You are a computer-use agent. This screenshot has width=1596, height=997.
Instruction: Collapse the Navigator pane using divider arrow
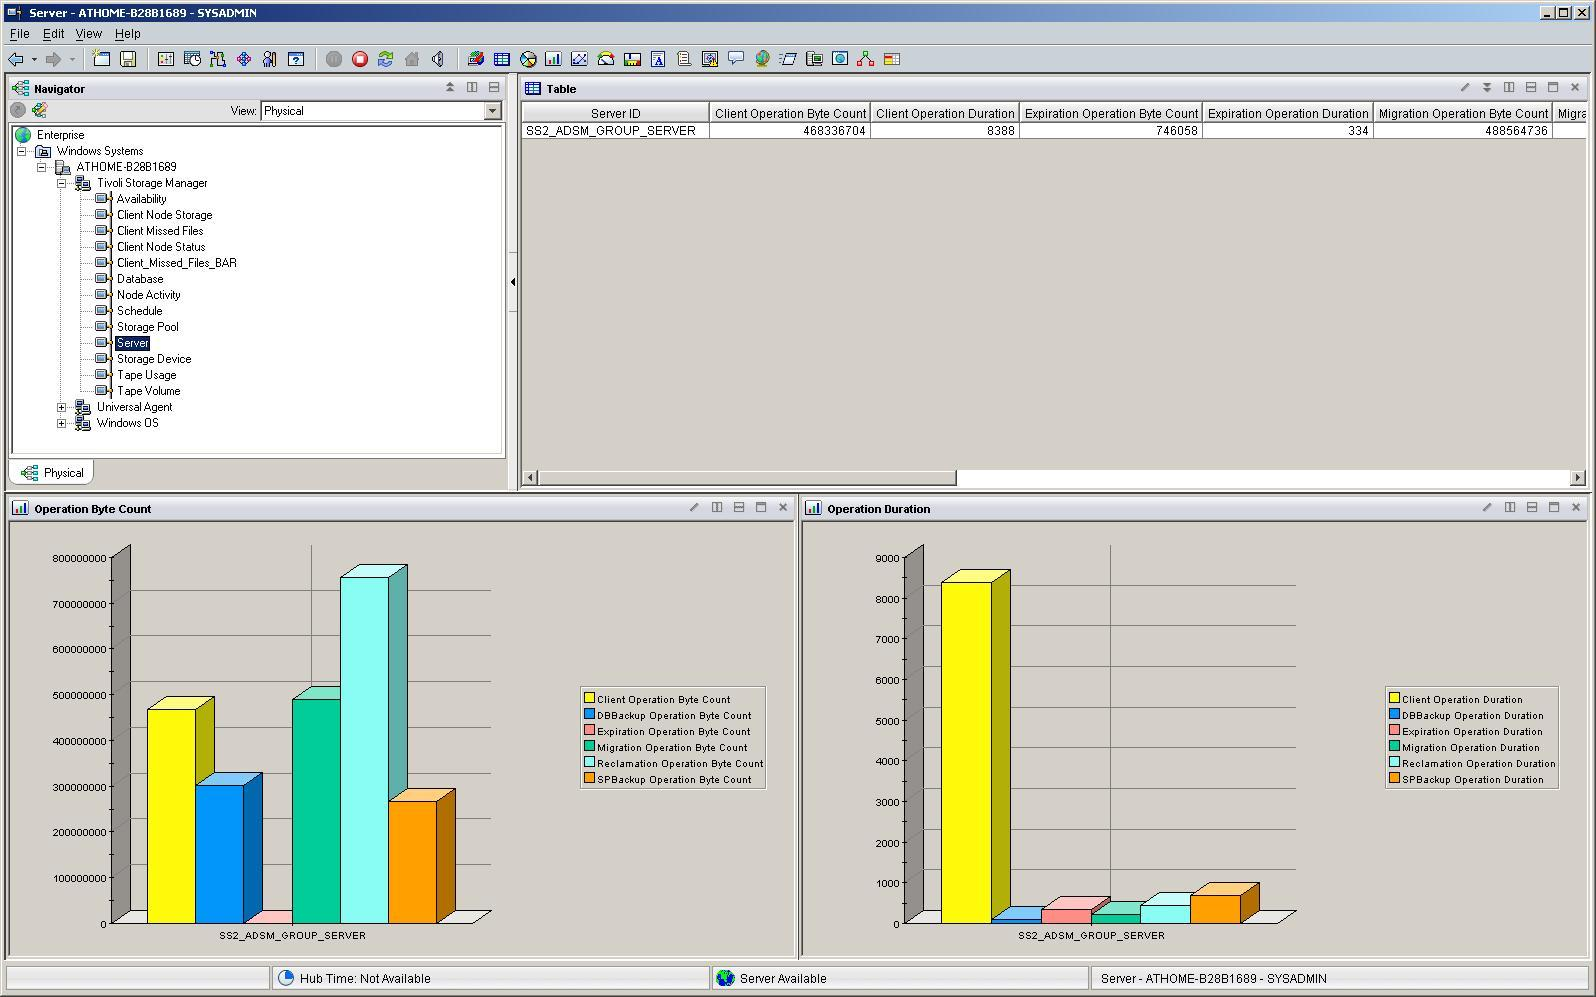[513, 282]
